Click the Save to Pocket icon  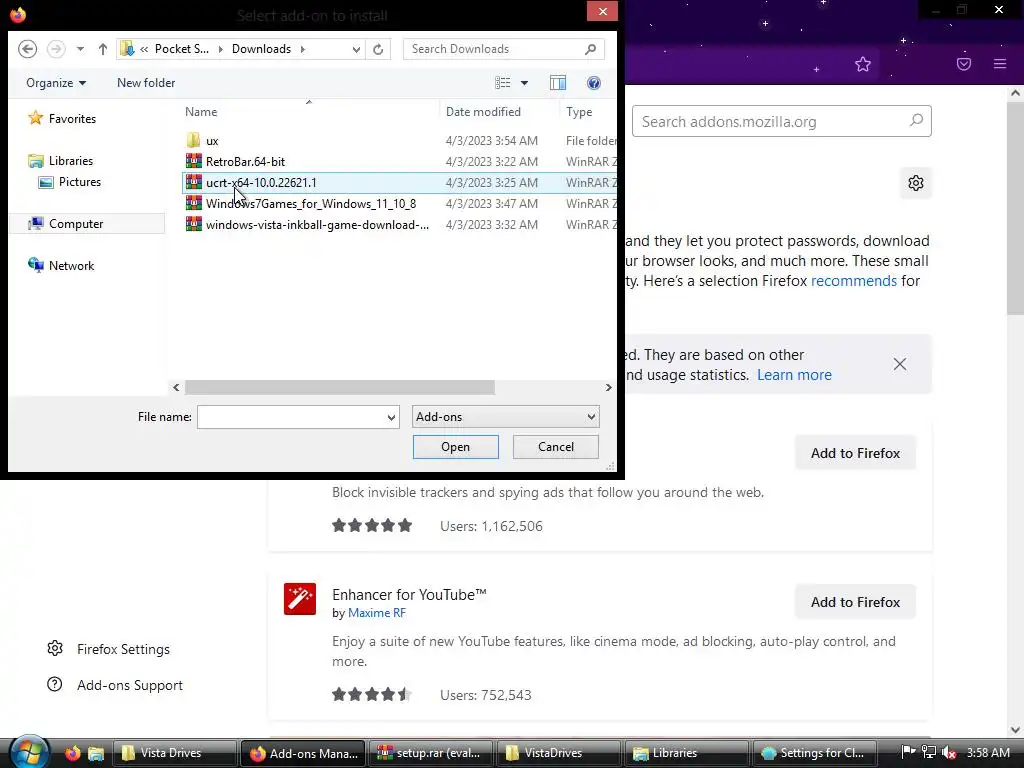coord(964,64)
